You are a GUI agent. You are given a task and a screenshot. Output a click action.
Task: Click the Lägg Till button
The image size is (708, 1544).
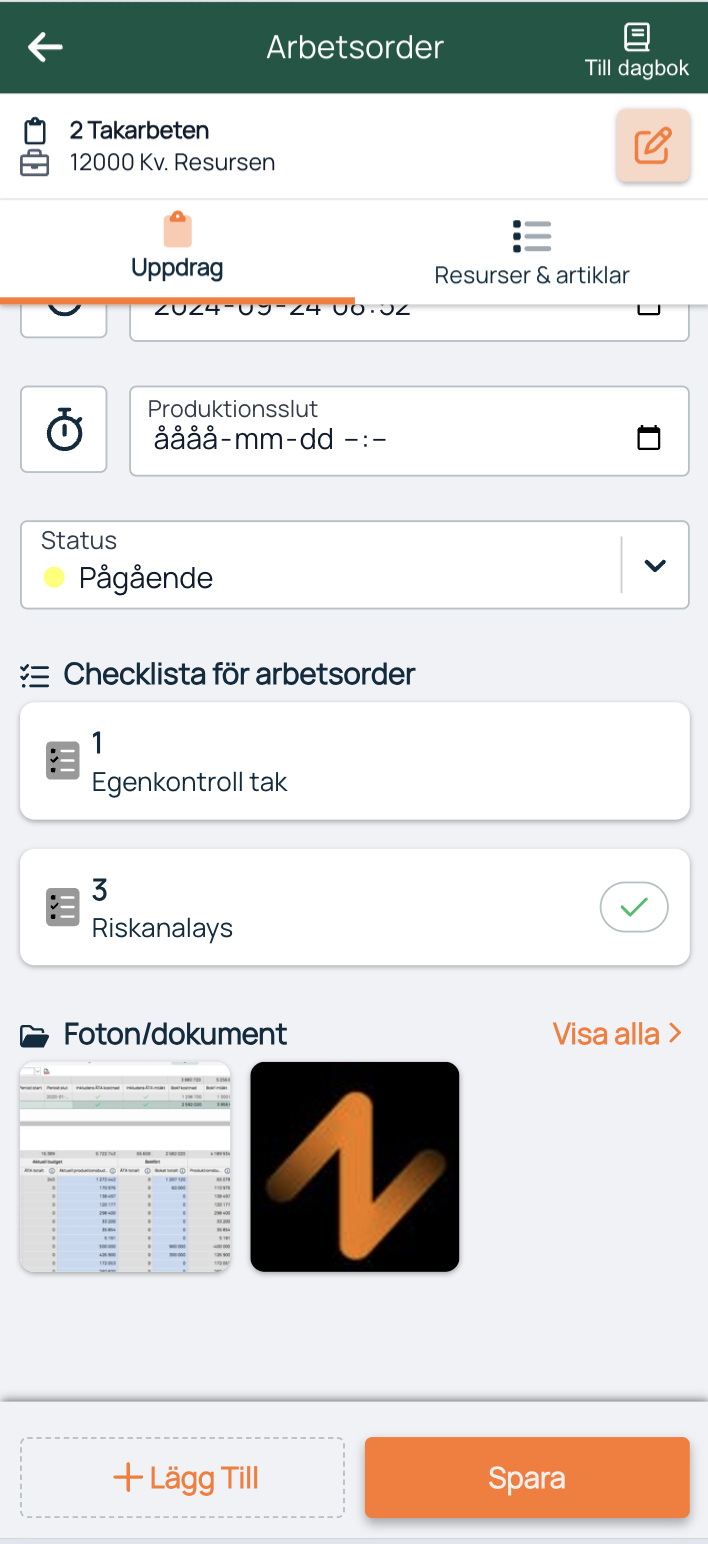coord(183,1478)
